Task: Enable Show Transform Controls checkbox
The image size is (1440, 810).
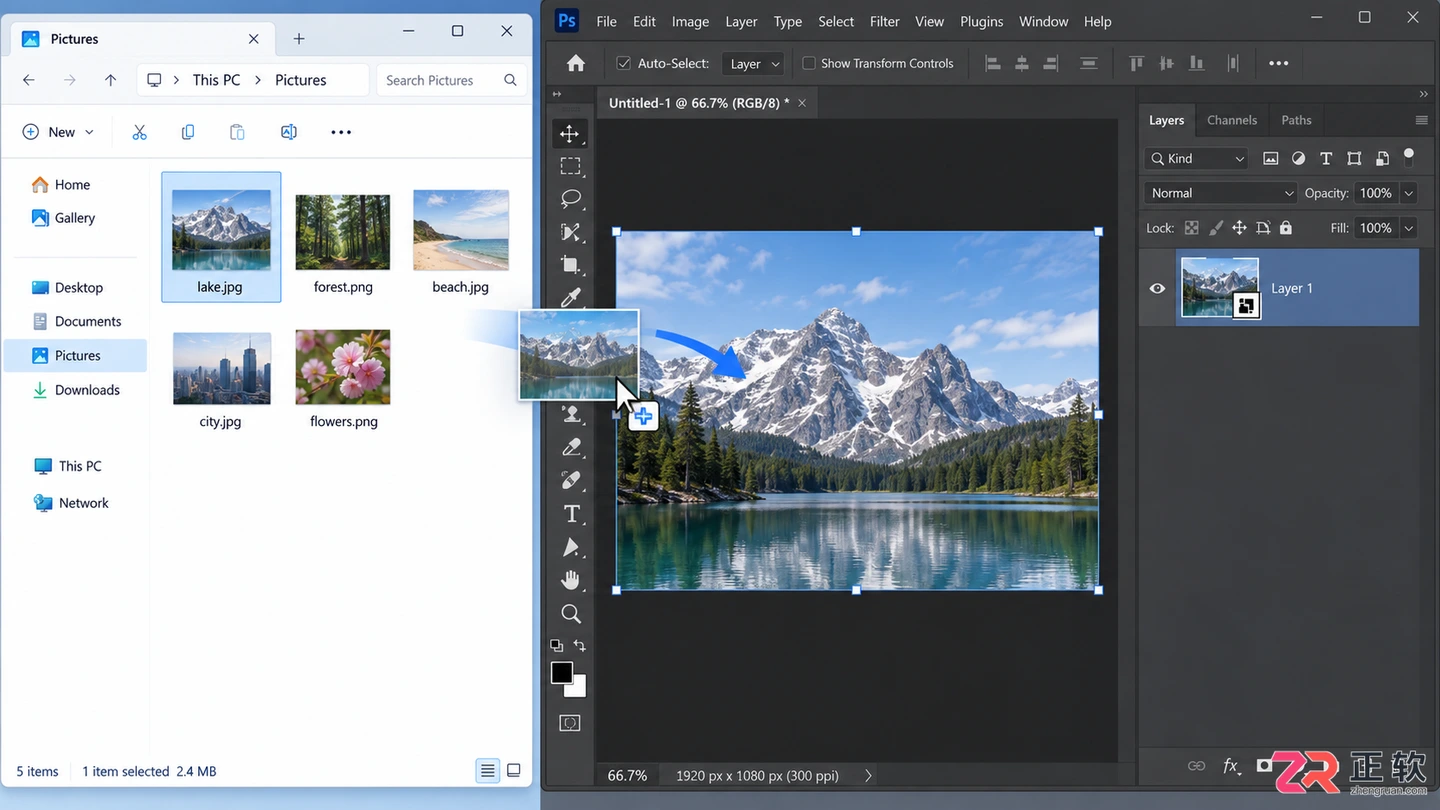Action: coord(809,63)
